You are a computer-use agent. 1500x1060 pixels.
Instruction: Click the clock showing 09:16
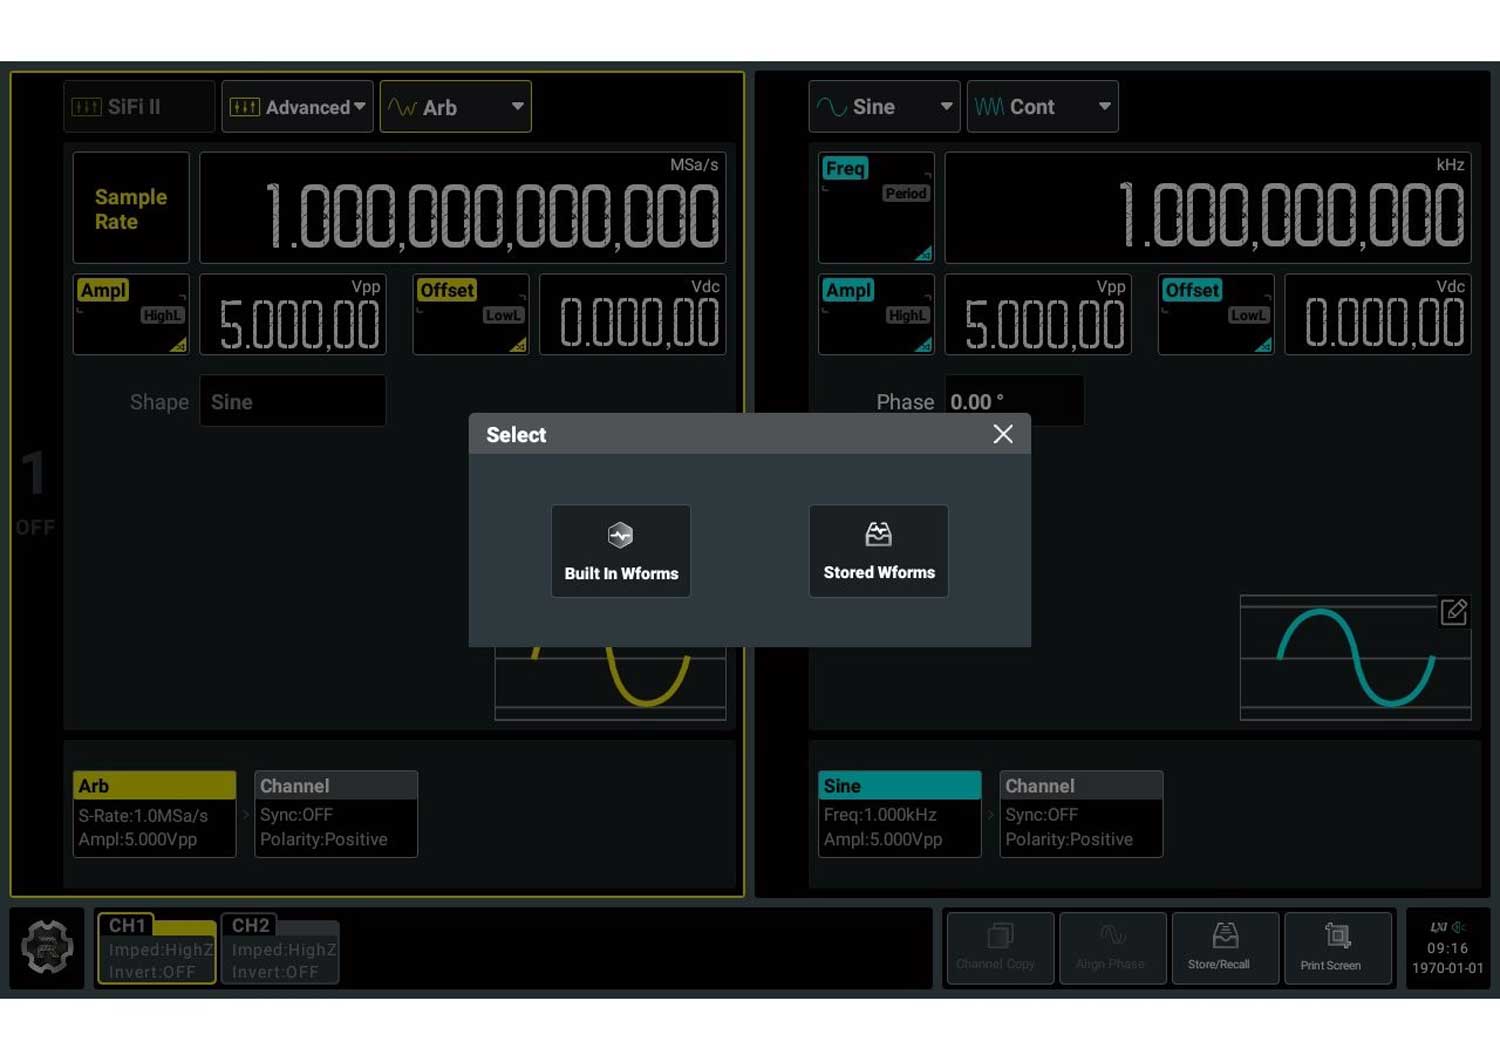[1447, 948]
